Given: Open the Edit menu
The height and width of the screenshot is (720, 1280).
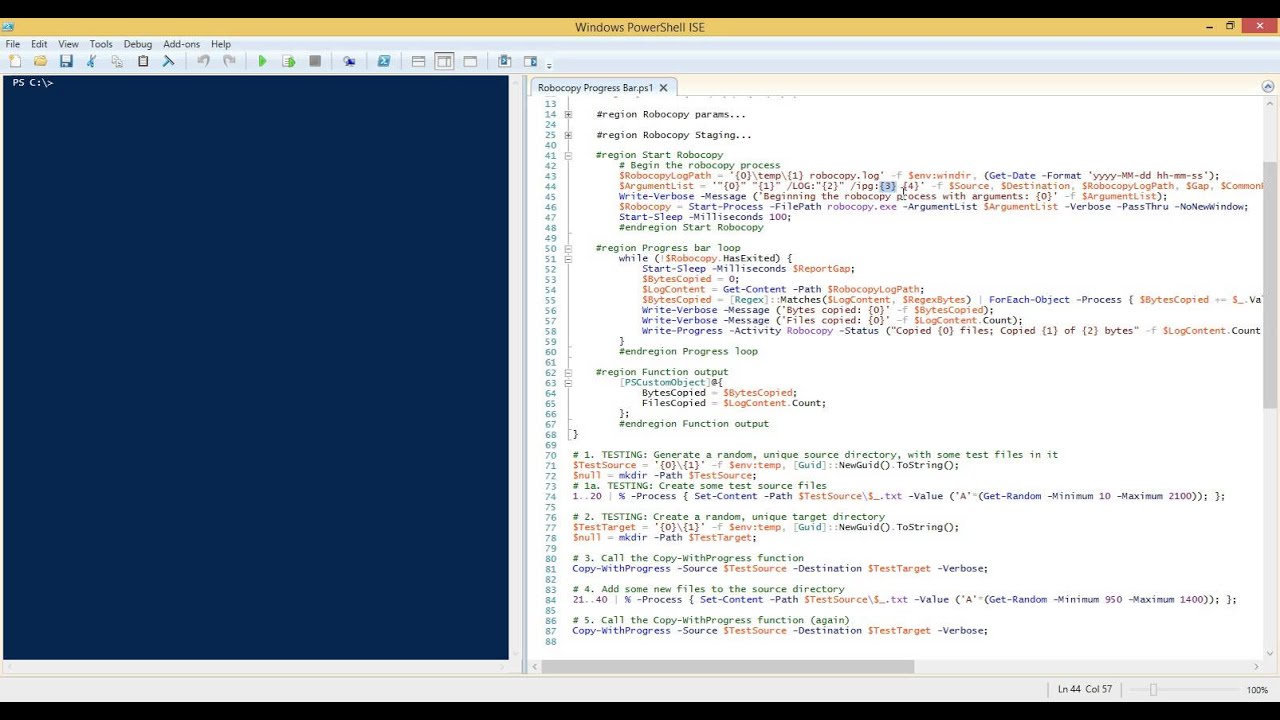Looking at the screenshot, I should pos(39,44).
